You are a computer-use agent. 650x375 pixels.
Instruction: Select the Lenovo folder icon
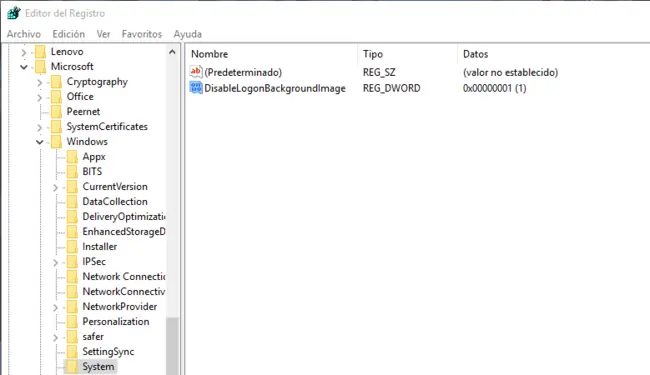click(41, 52)
